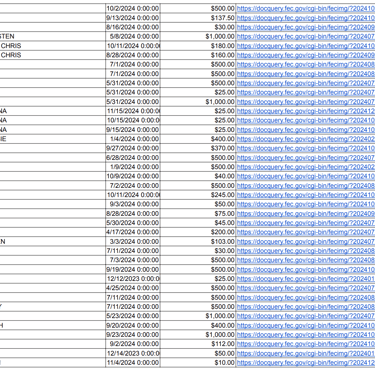
Task: Select the 9/2/2024 0:00:00 cell
Action: click(x=133, y=344)
